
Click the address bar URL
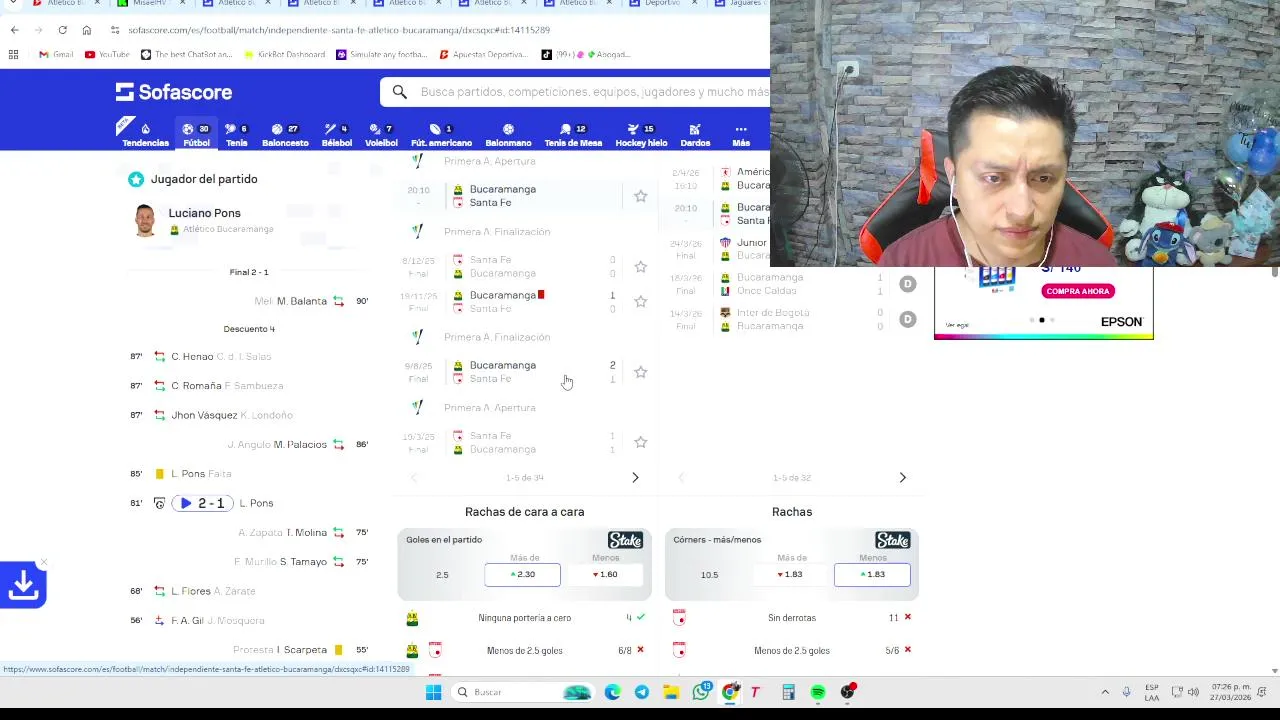click(x=339, y=30)
